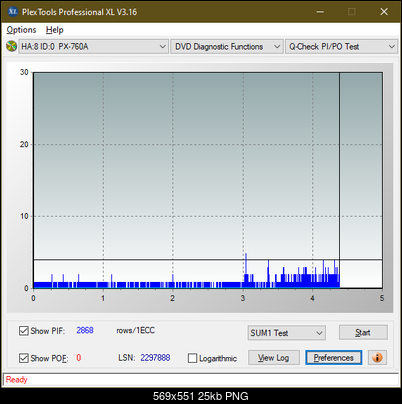Screen dimensions: 402x404
Task: Open the Options menu
Action: 21,30
